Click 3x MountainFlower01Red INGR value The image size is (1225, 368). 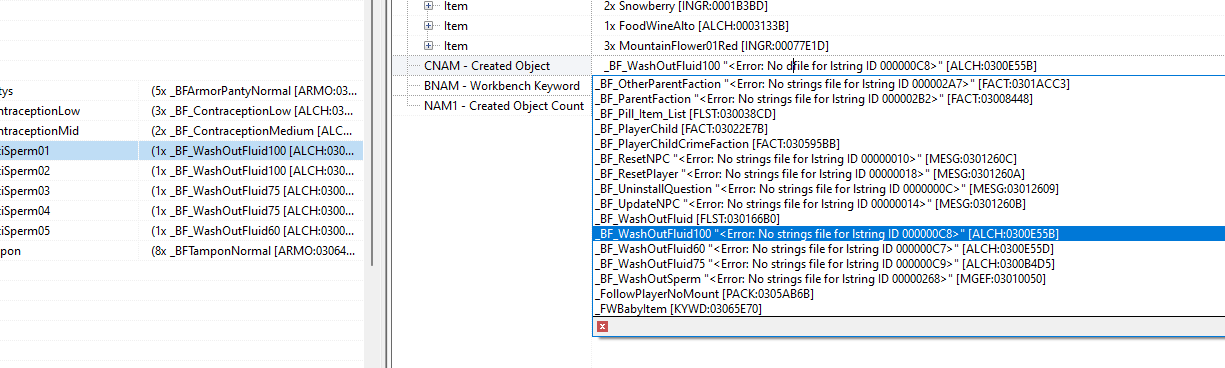tap(716, 46)
